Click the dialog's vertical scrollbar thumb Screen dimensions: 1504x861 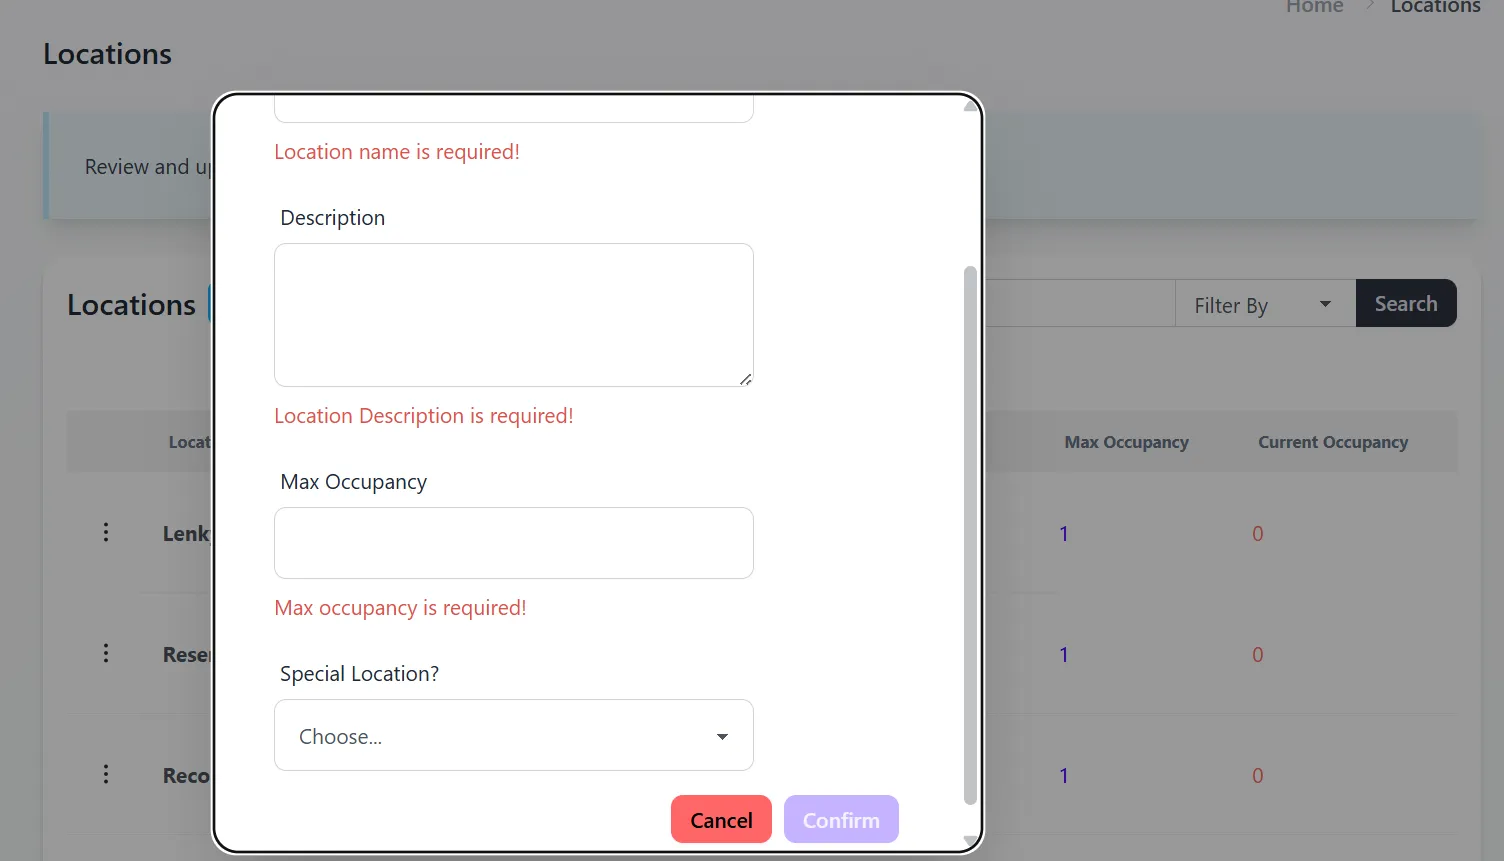coord(969,534)
